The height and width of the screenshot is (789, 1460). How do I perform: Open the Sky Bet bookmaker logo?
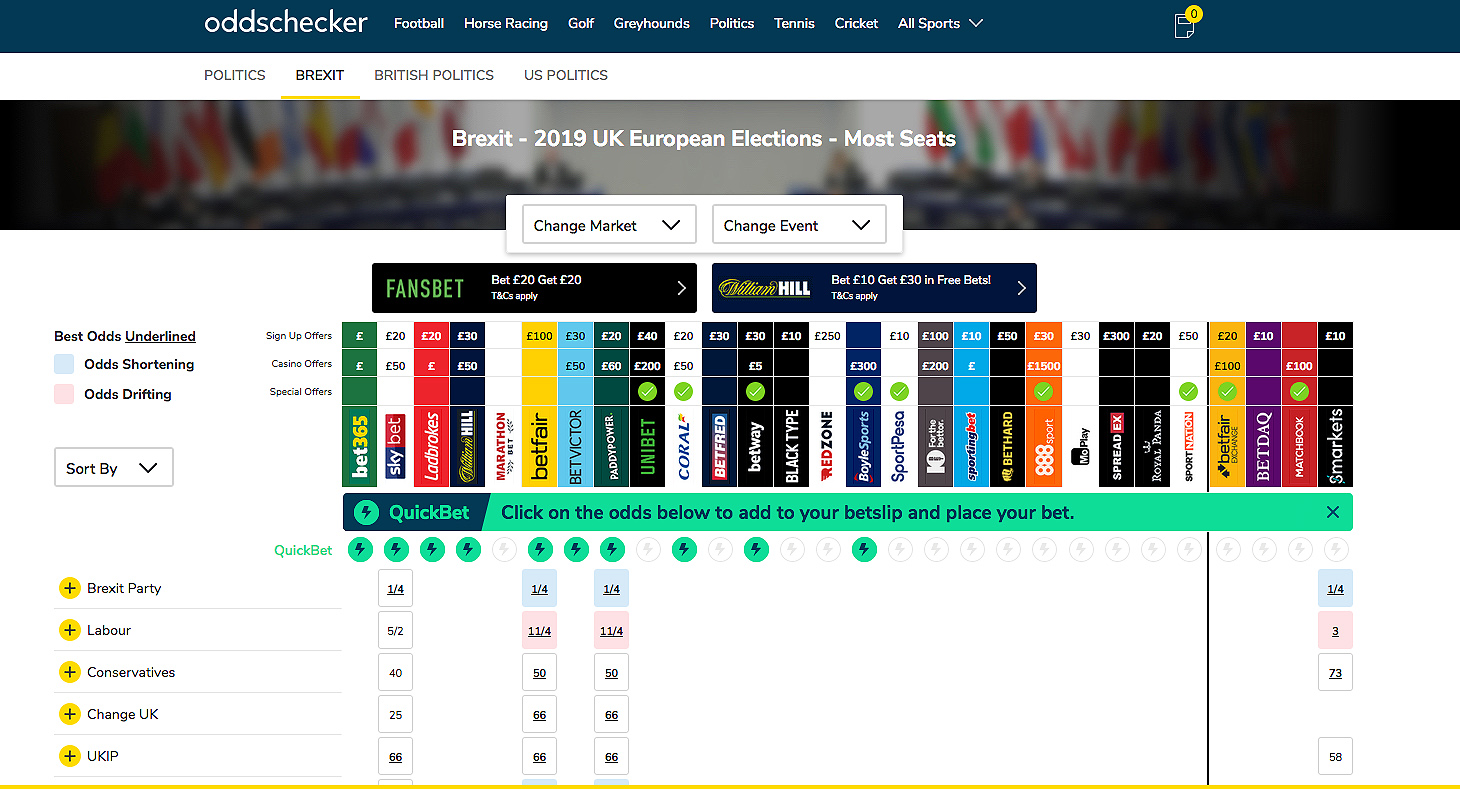click(x=396, y=446)
